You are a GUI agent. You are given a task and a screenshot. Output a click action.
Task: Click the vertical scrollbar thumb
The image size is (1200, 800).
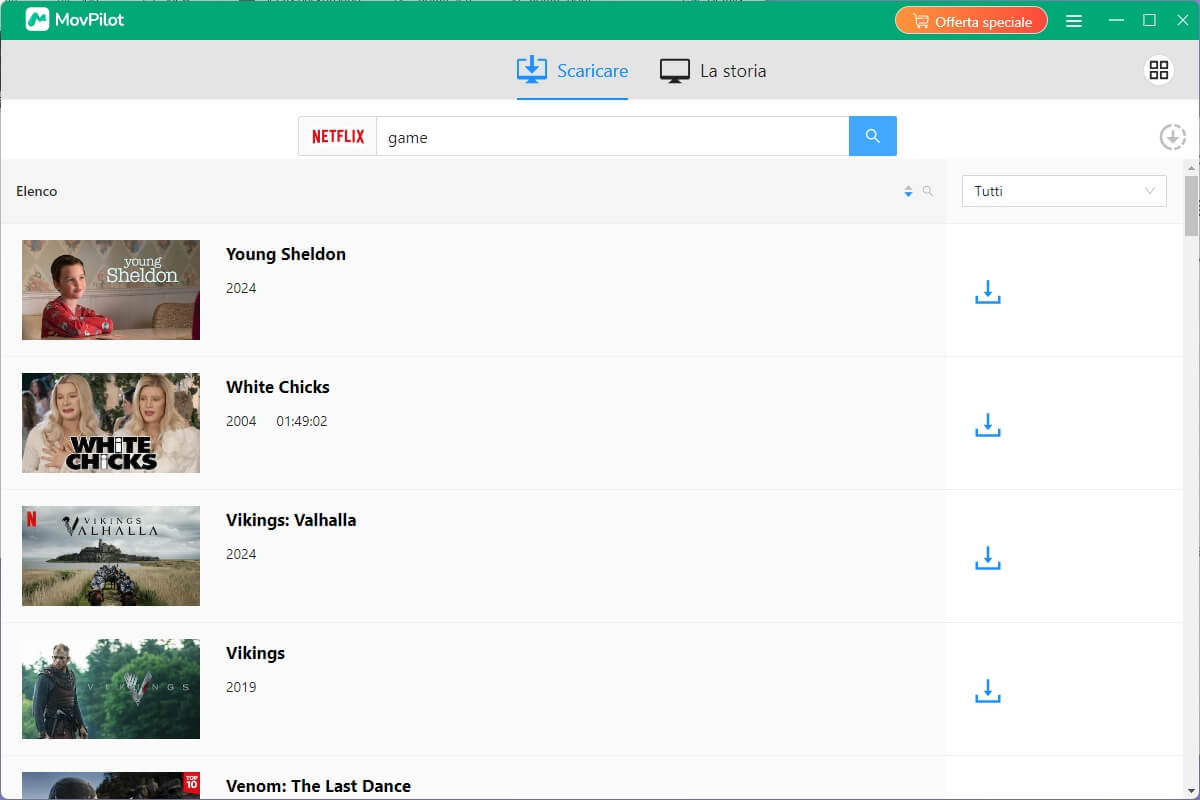(1190, 205)
